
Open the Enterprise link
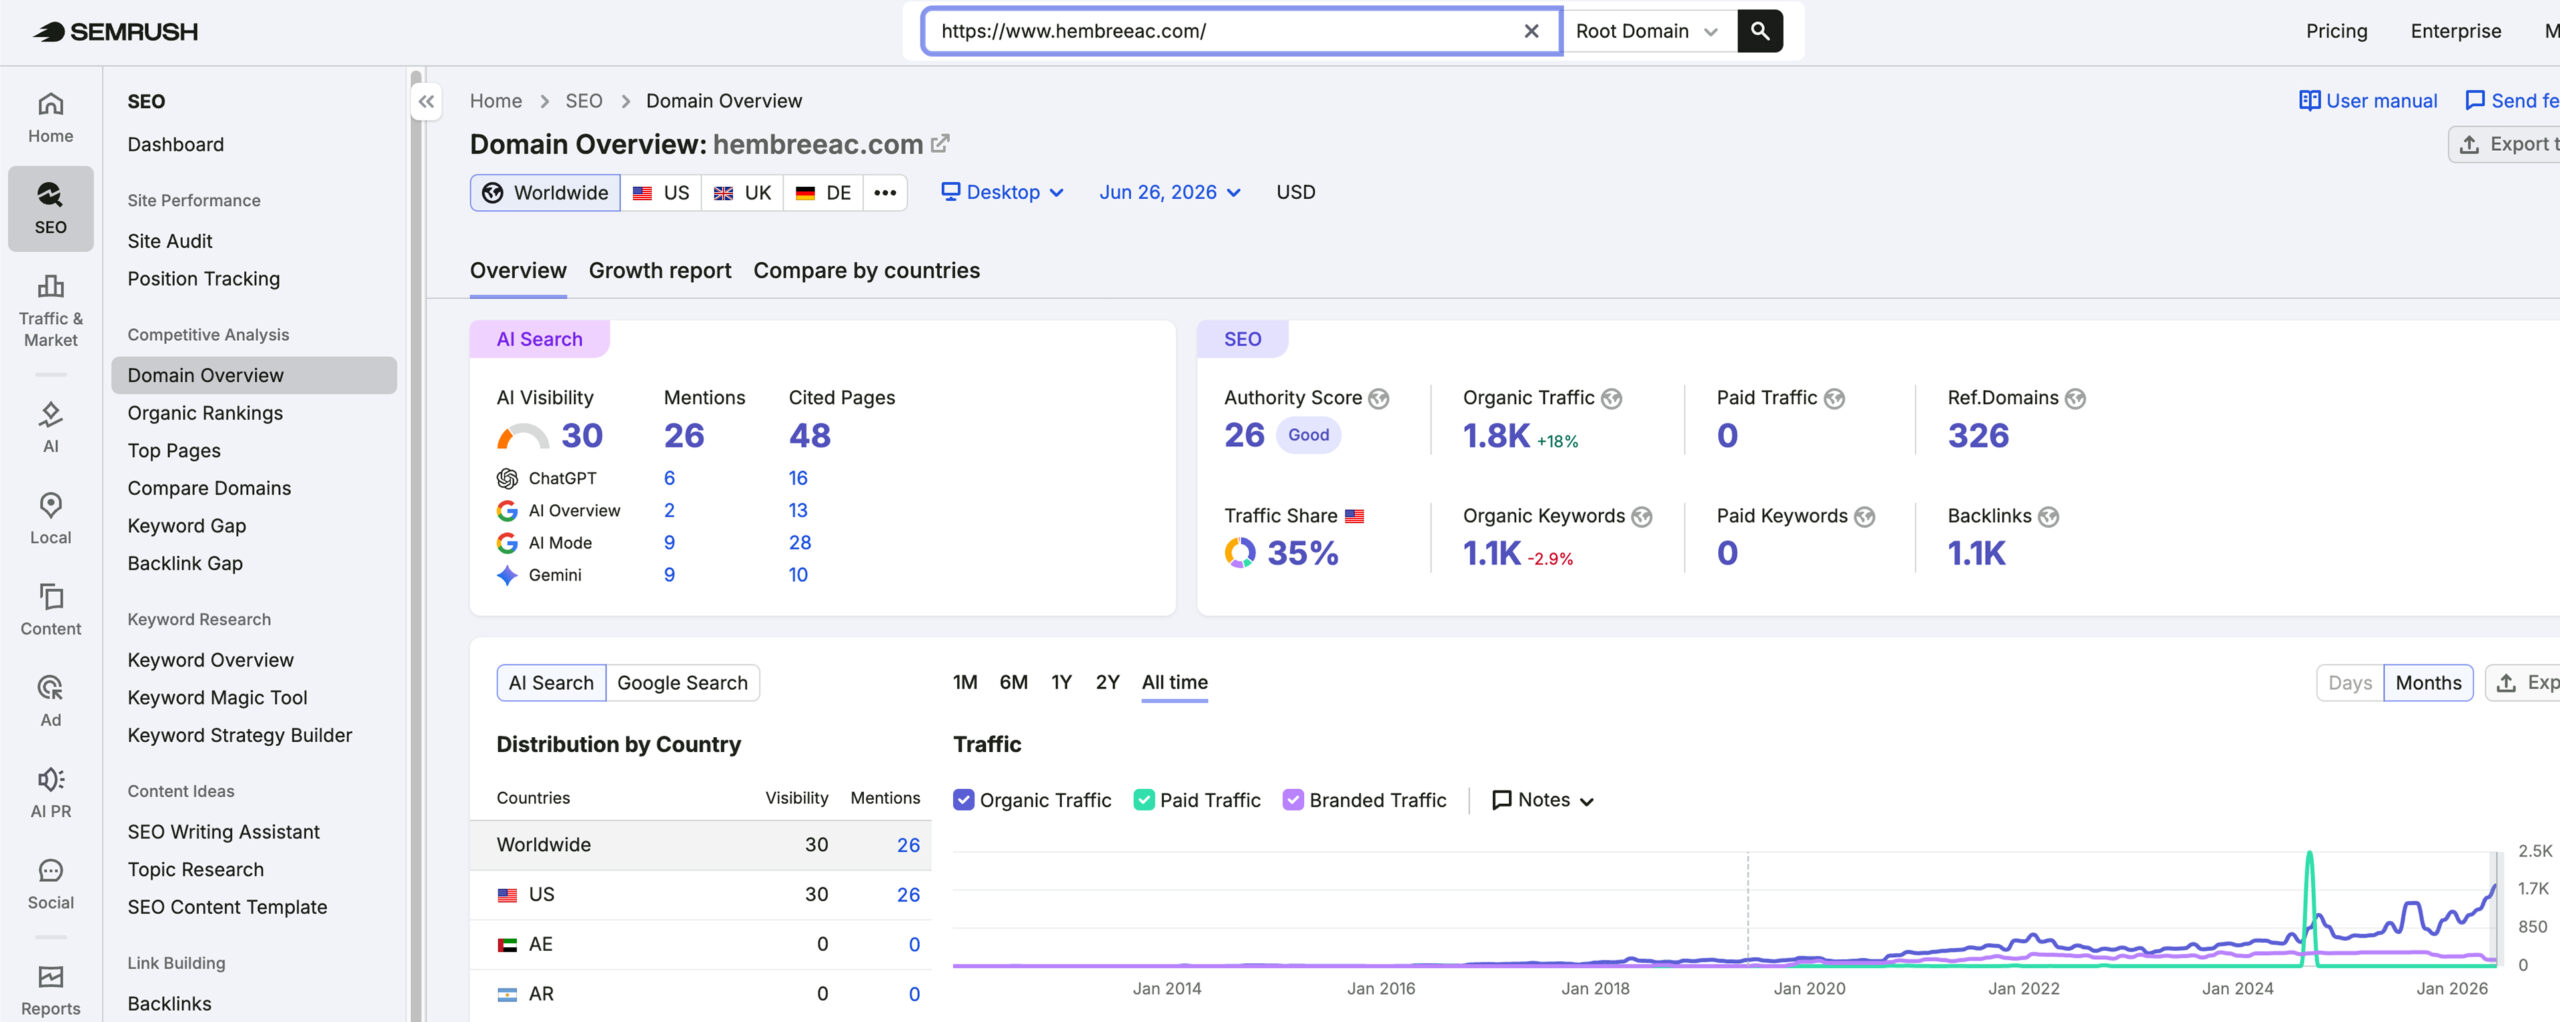2456,31
